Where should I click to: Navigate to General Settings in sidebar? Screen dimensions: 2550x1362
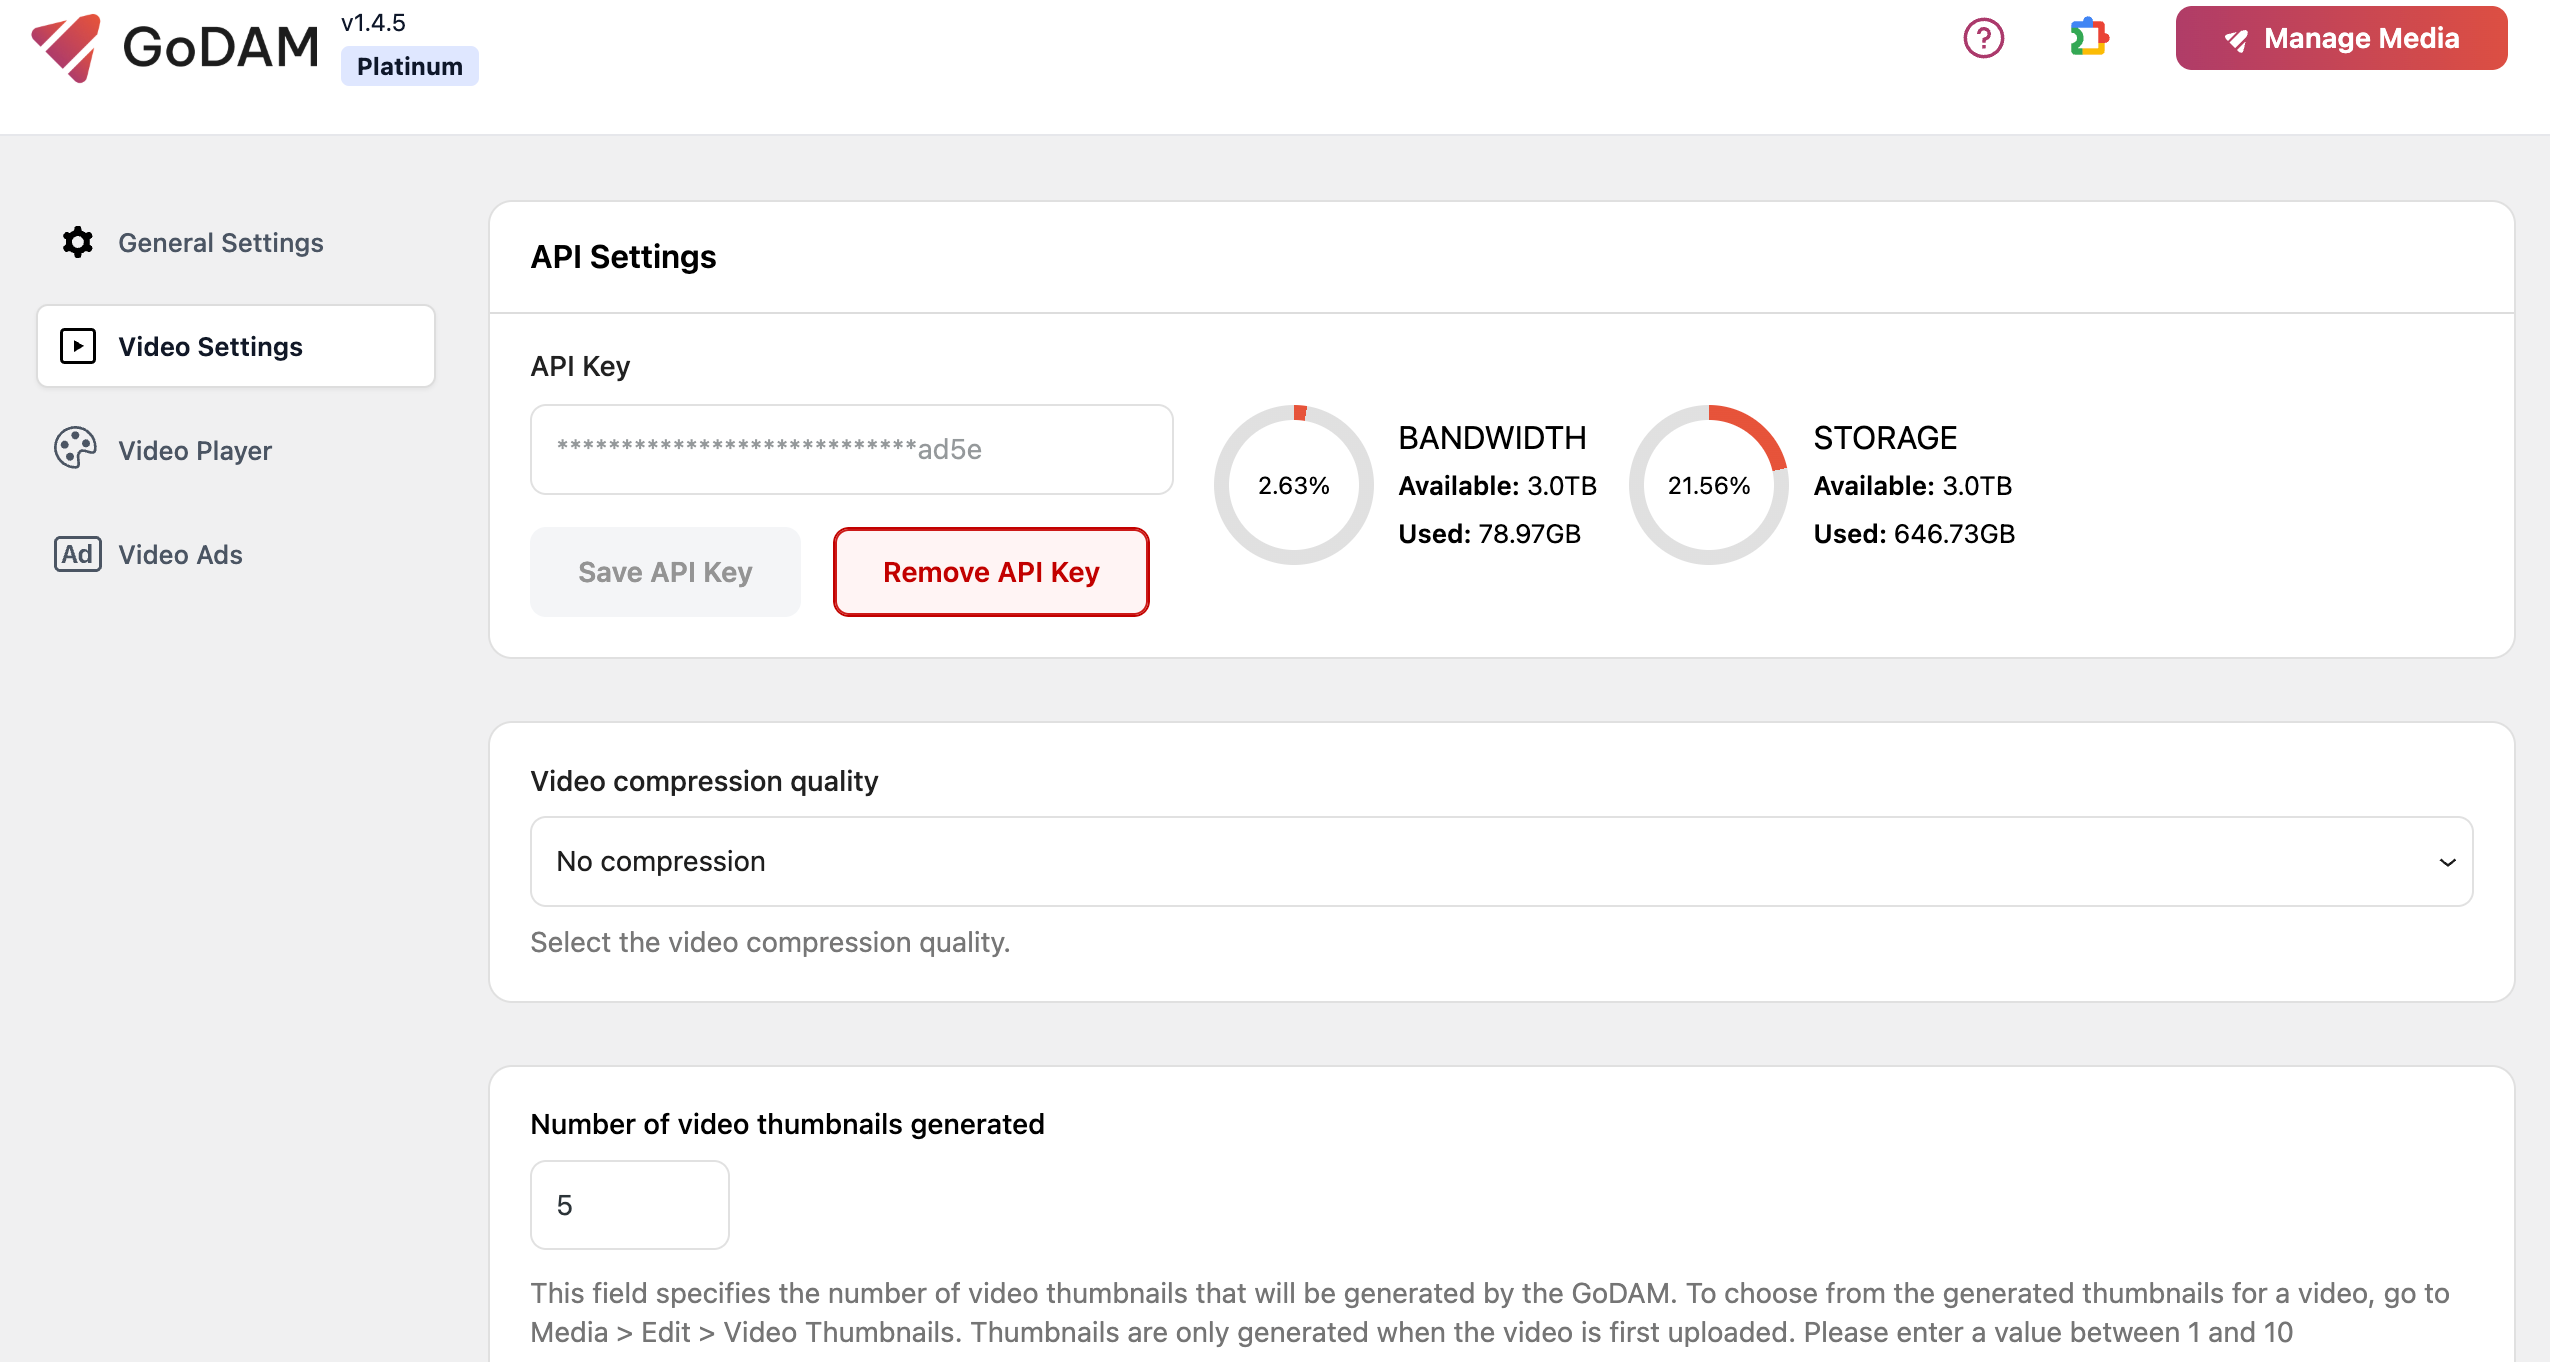click(x=220, y=242)
